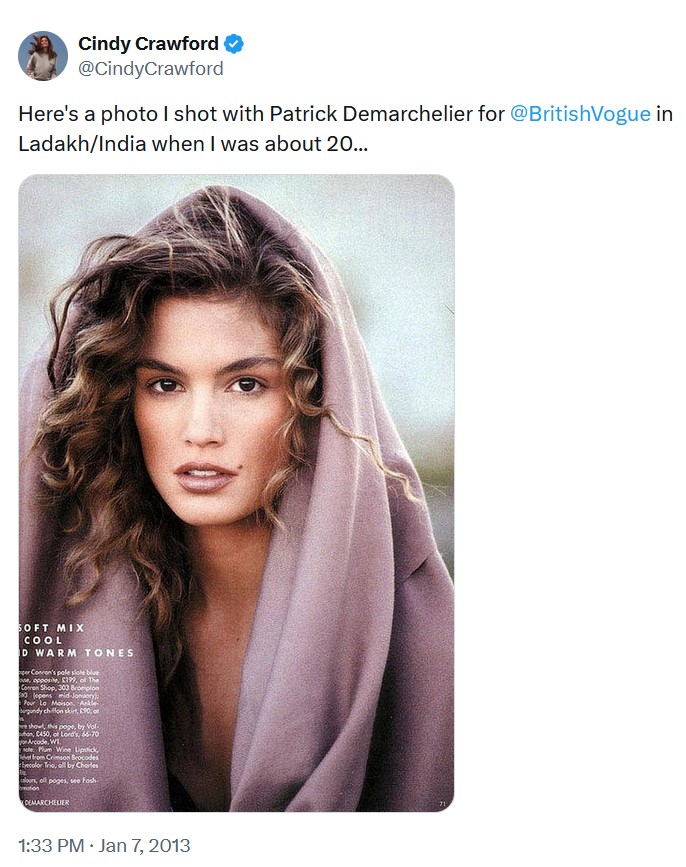Click the tweet's opening words Here's a photo
686x867 pixels.
point(88,114)
